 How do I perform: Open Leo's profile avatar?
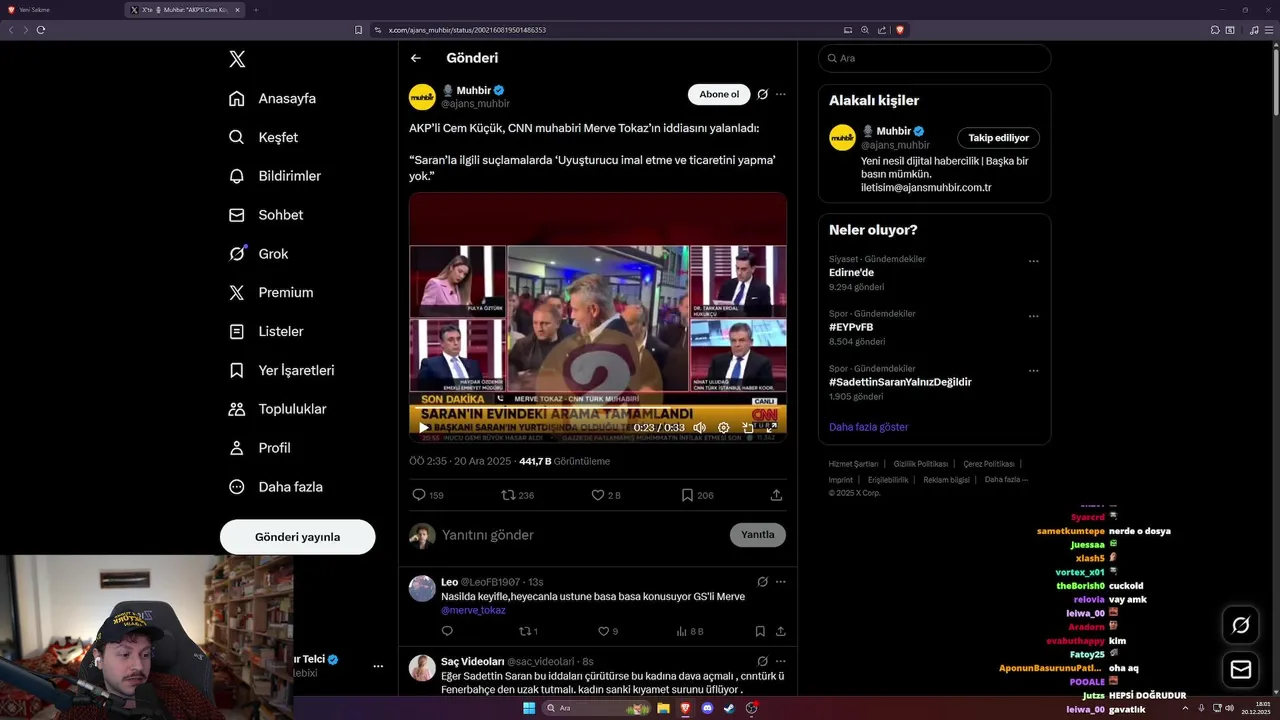(x=422, y=589)
